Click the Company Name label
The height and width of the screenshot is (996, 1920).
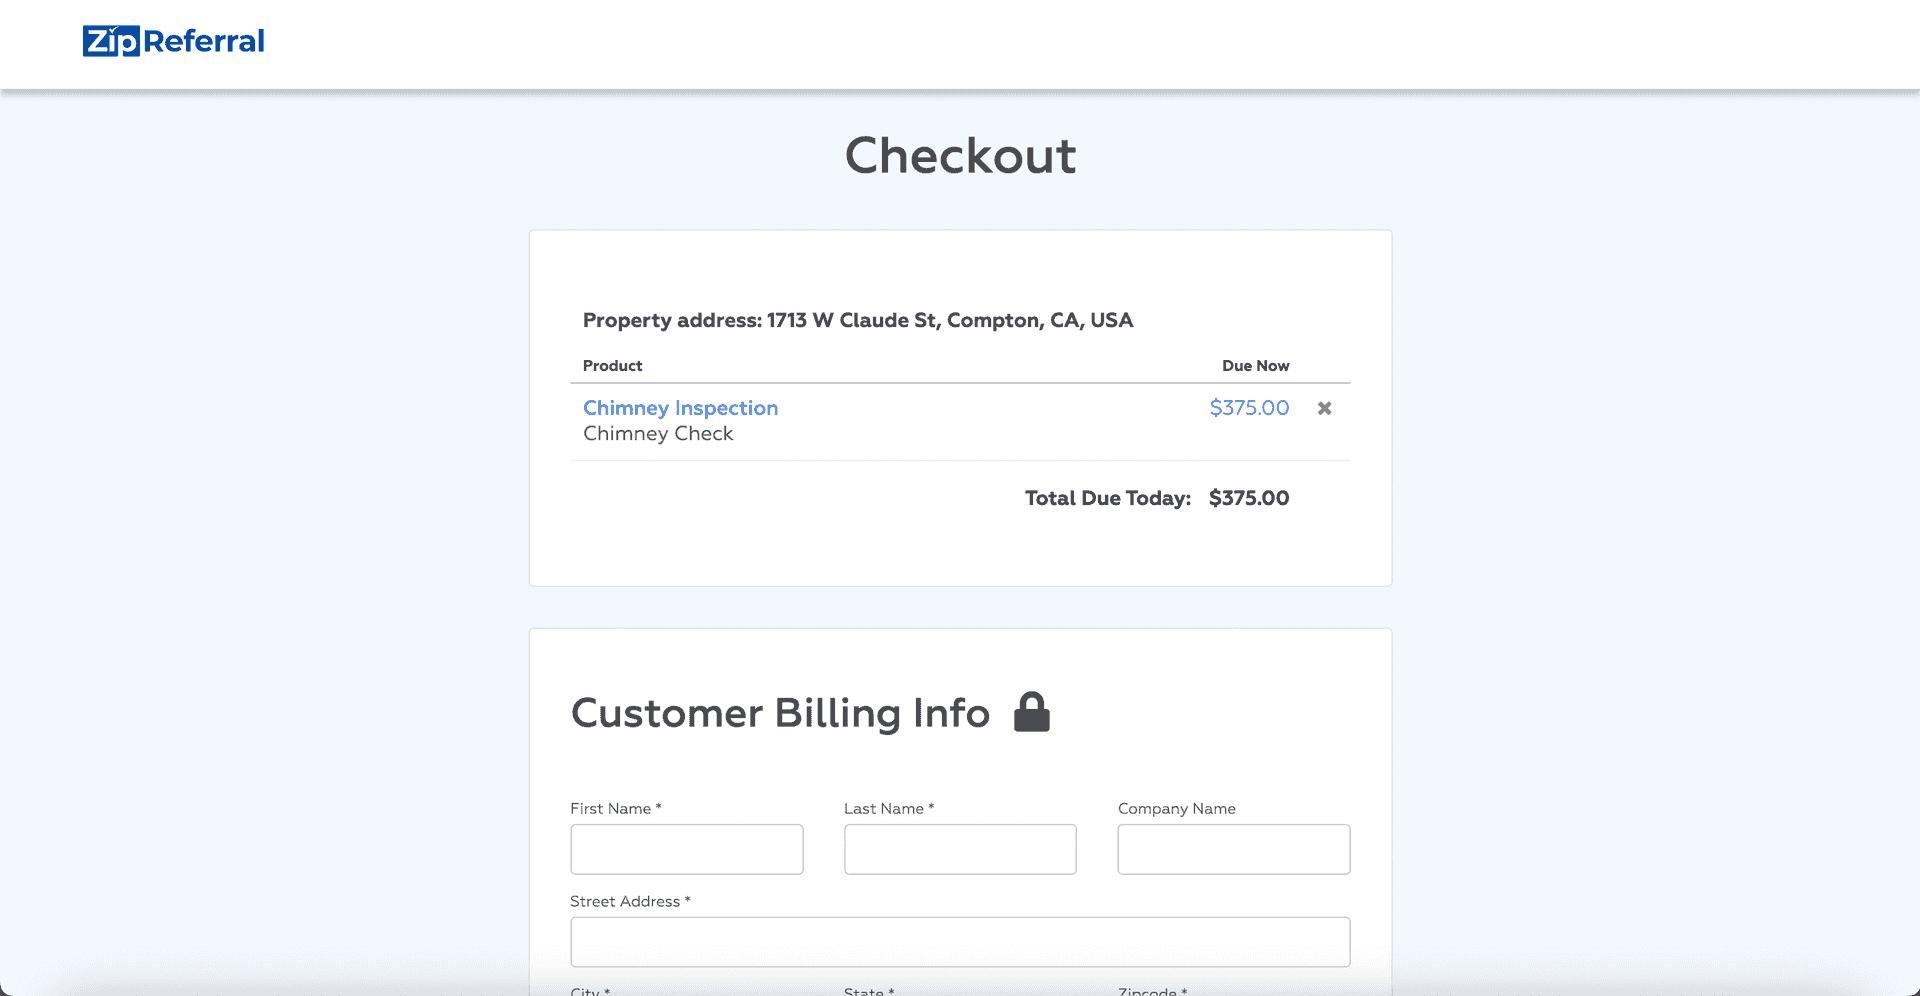coord(1176,808)
